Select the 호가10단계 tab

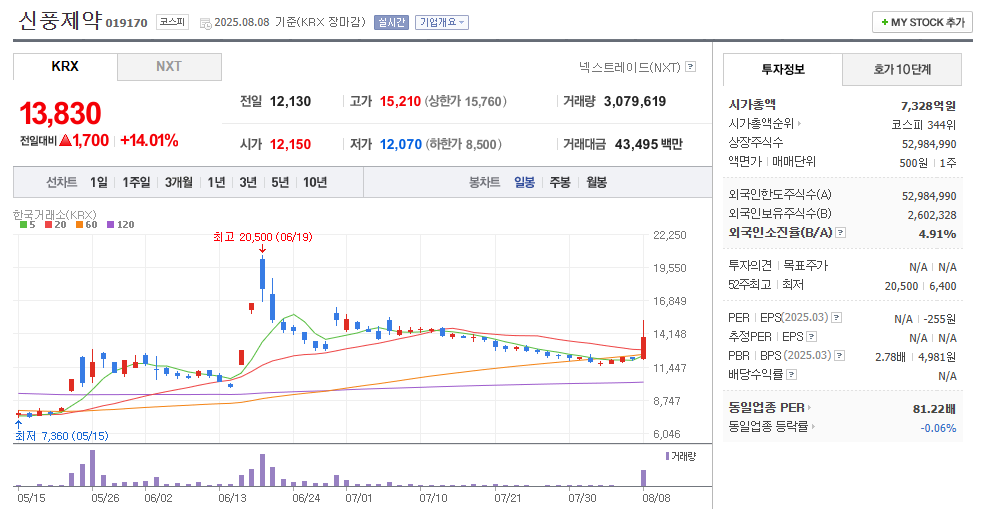click(x=902, y=69)
